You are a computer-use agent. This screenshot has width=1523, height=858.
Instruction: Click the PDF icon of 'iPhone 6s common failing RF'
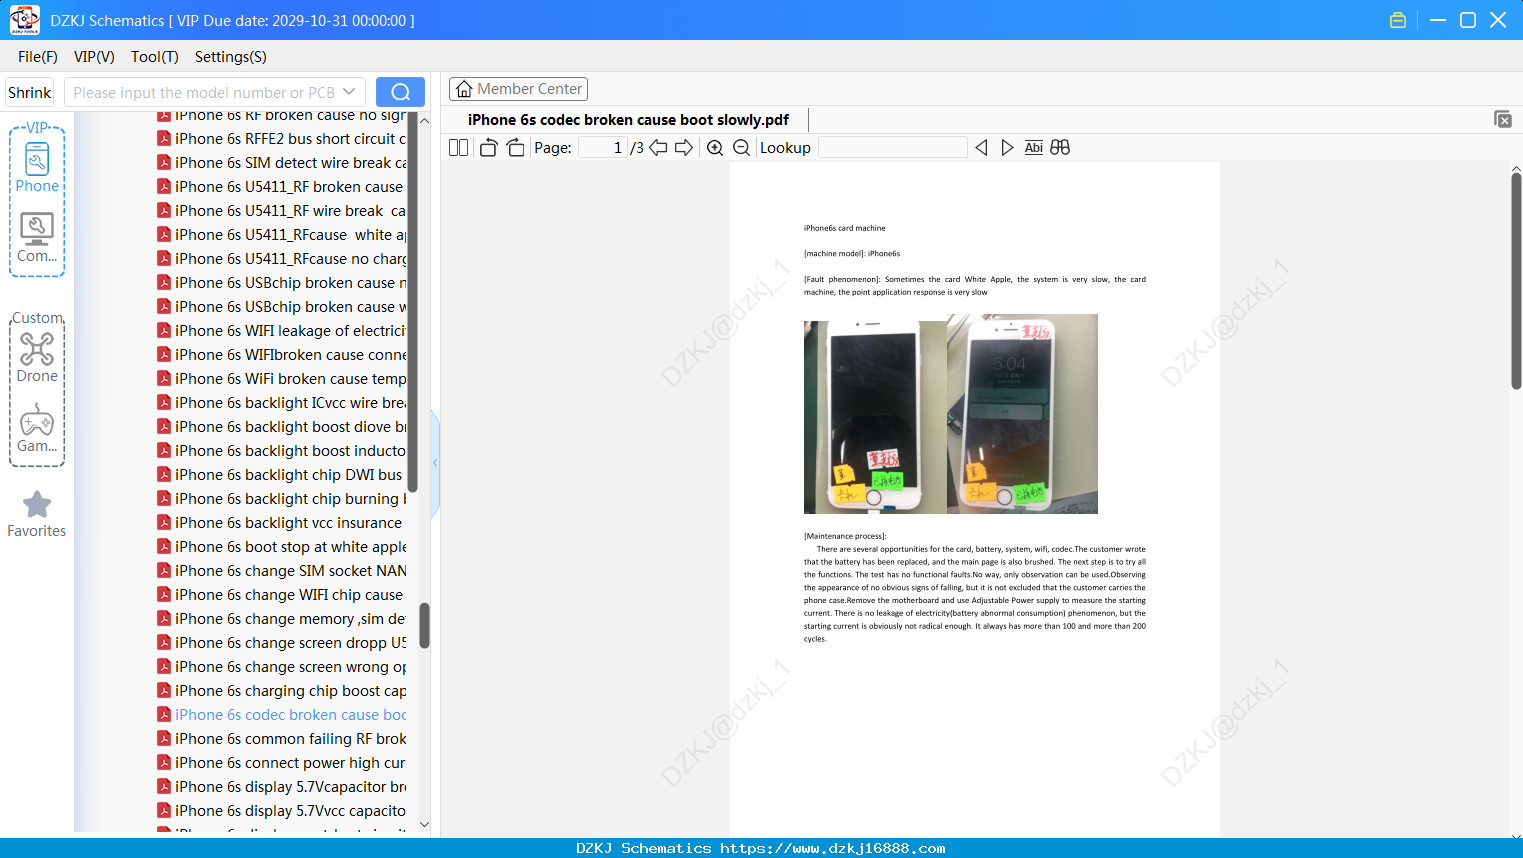pyautogui.click(x=164, y=738)
